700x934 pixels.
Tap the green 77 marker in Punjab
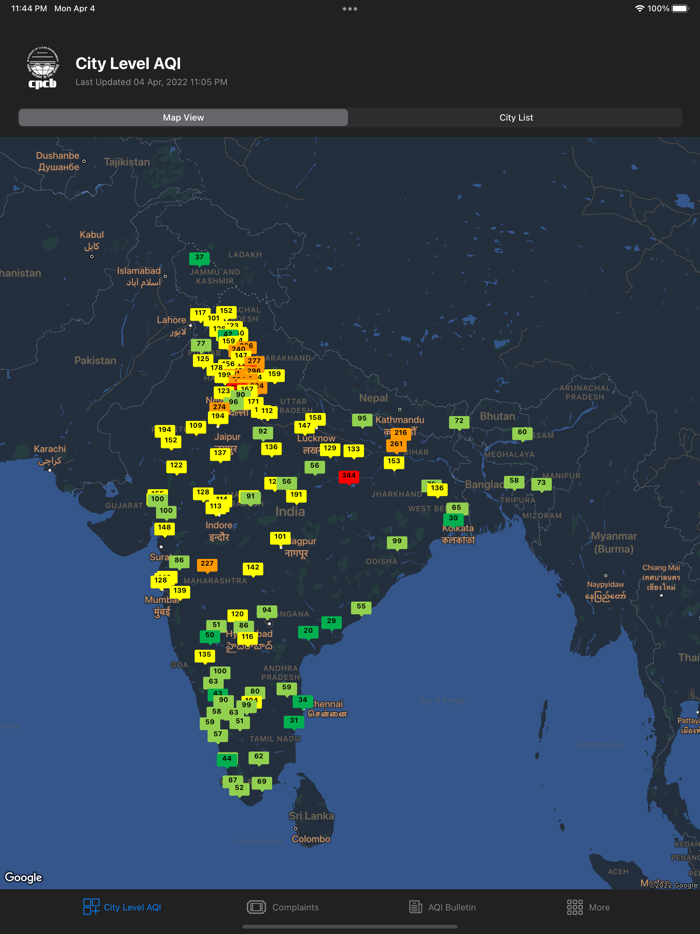[201, 344]
